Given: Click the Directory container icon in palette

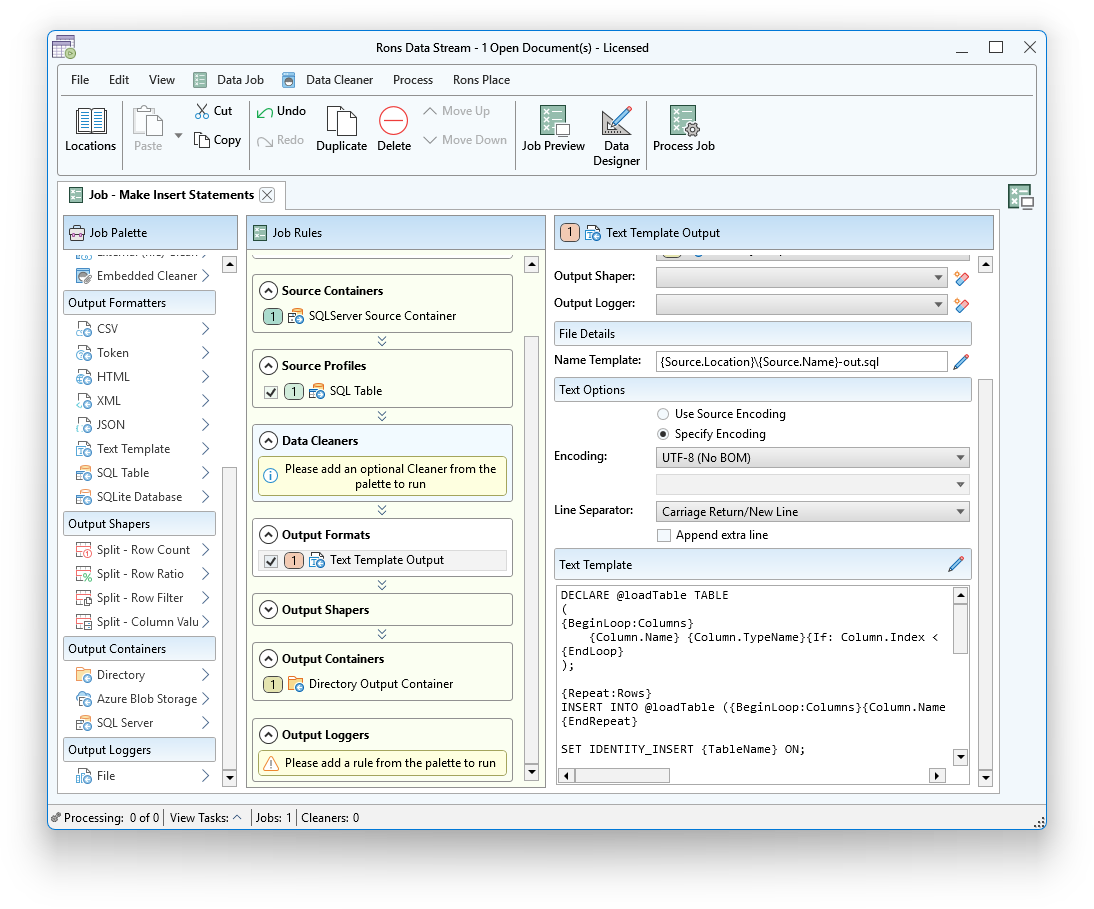Looking at the screenshot, I should tap(84, 675).
